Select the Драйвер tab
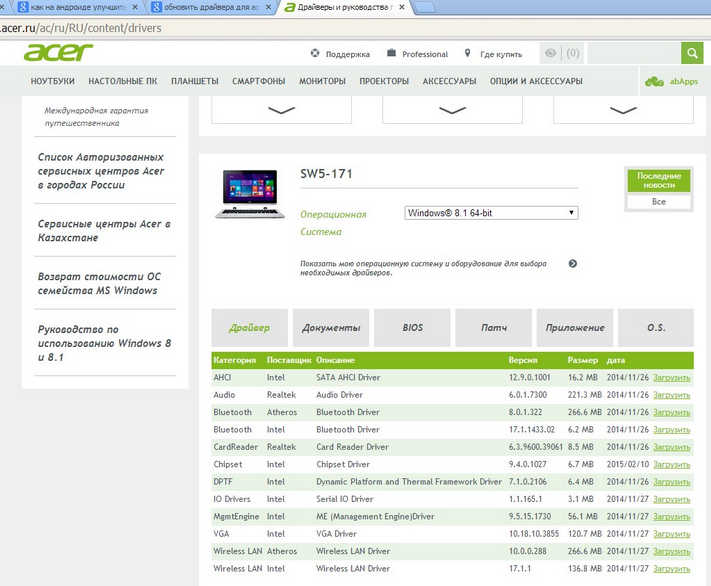 250,327
